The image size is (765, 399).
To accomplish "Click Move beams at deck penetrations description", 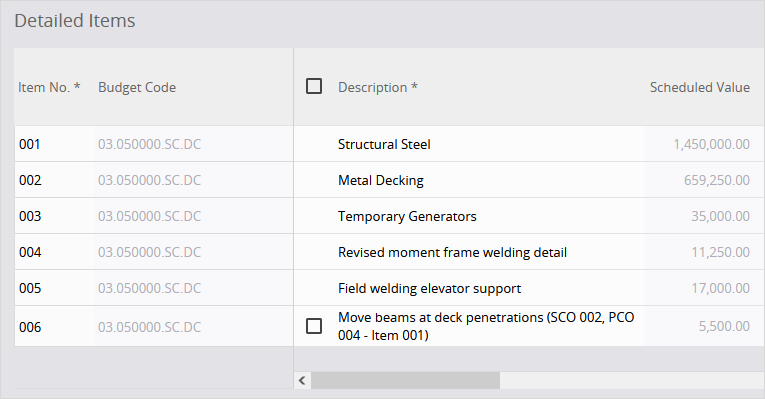I will click(486, 326).
